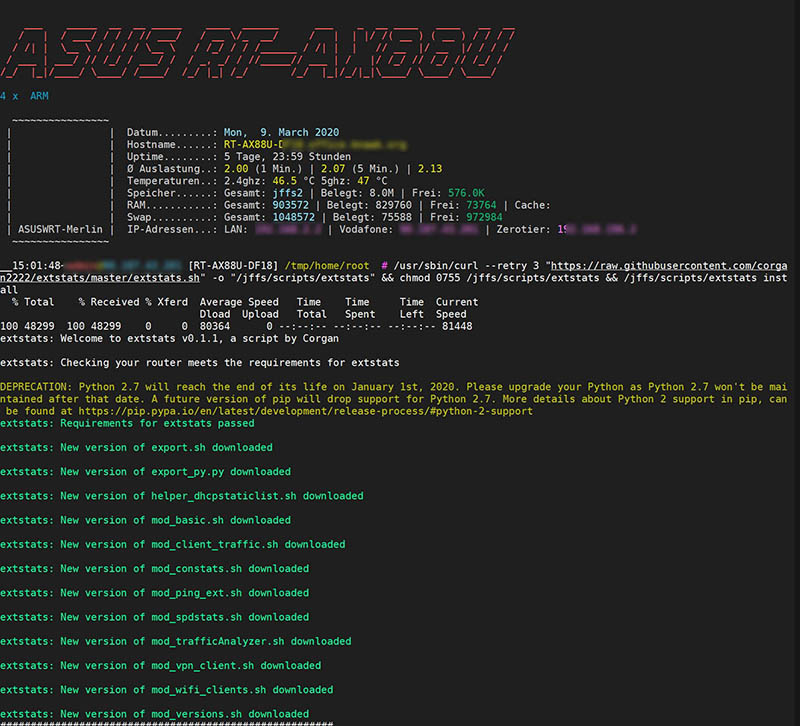Click the prompt host '[RT-AX88U-DF18]'
Image resolution: width=800 pixels, height=726 pixels.
pyautogui.click(x=233, y=266)
